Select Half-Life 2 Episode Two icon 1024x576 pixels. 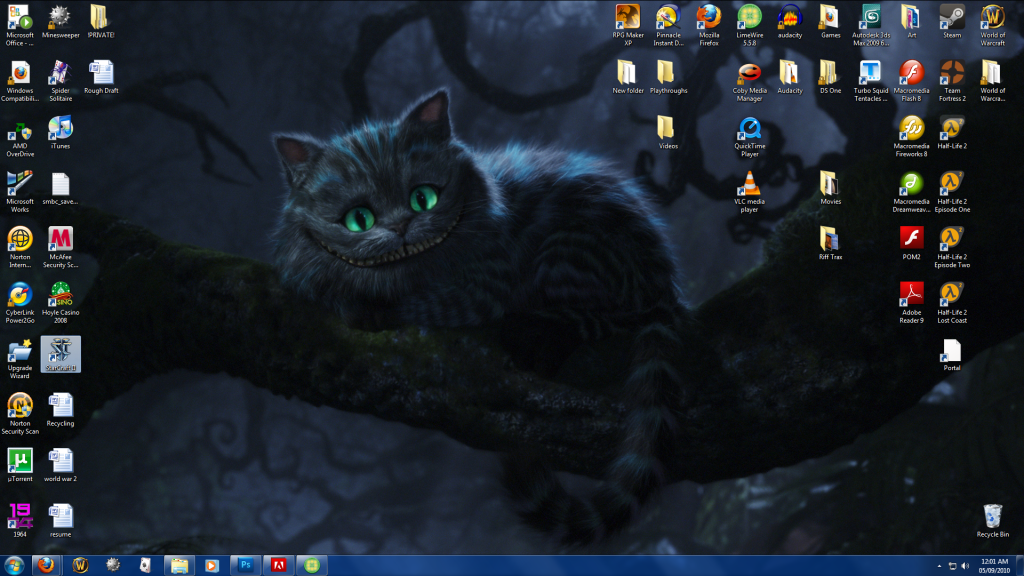click(952, 247)
